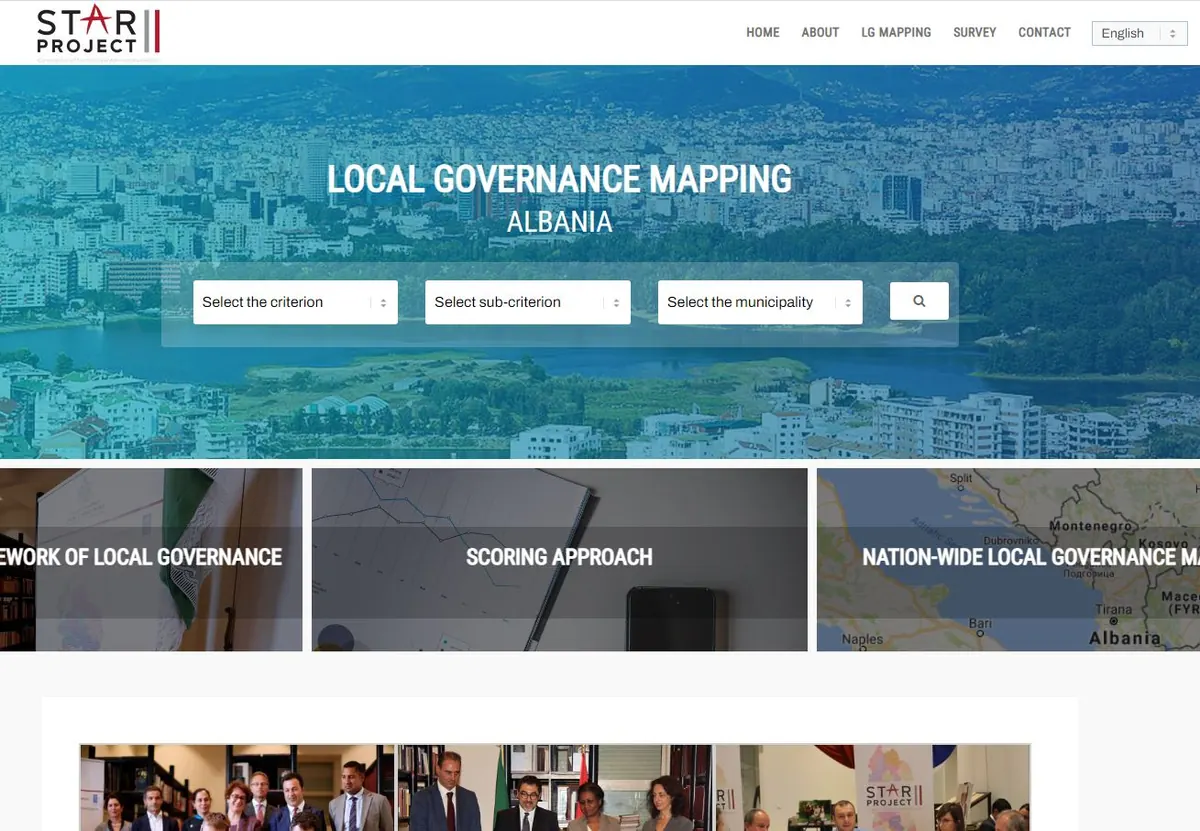
Task: Open the Select the criterion dropdown
Action: click(x=295, y=302)
